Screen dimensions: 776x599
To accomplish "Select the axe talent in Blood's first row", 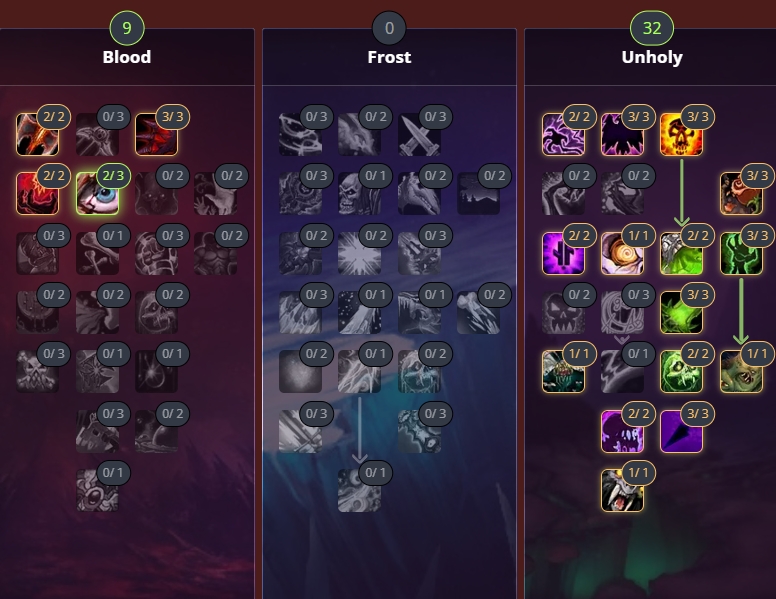I will pyautogui.click(x=38, y=134).
